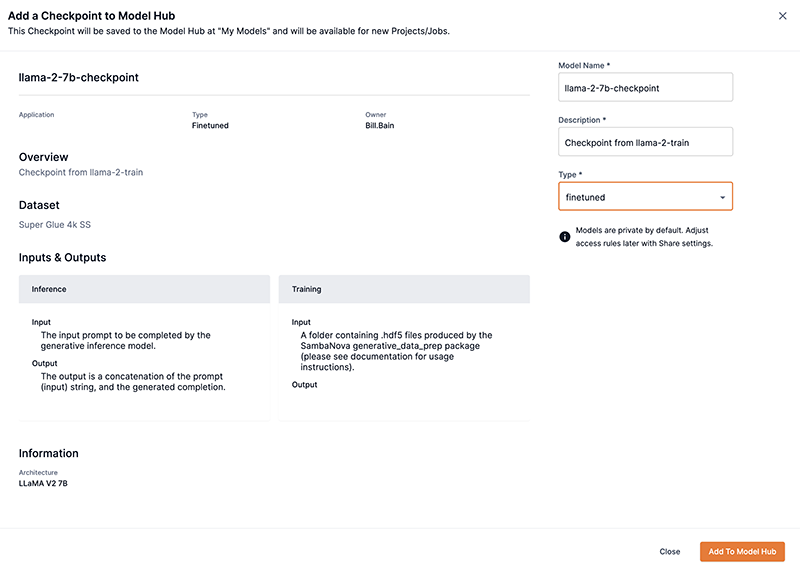800x569 pixels.
Task: Click the Overview text Checkpoint from llama-2-train
Action: (81, 173)
